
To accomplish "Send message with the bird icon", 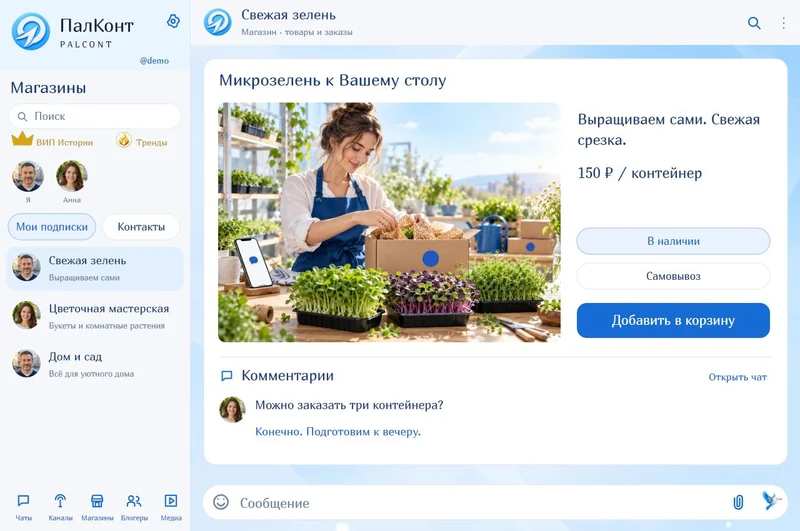I will [x=771, y=500].
